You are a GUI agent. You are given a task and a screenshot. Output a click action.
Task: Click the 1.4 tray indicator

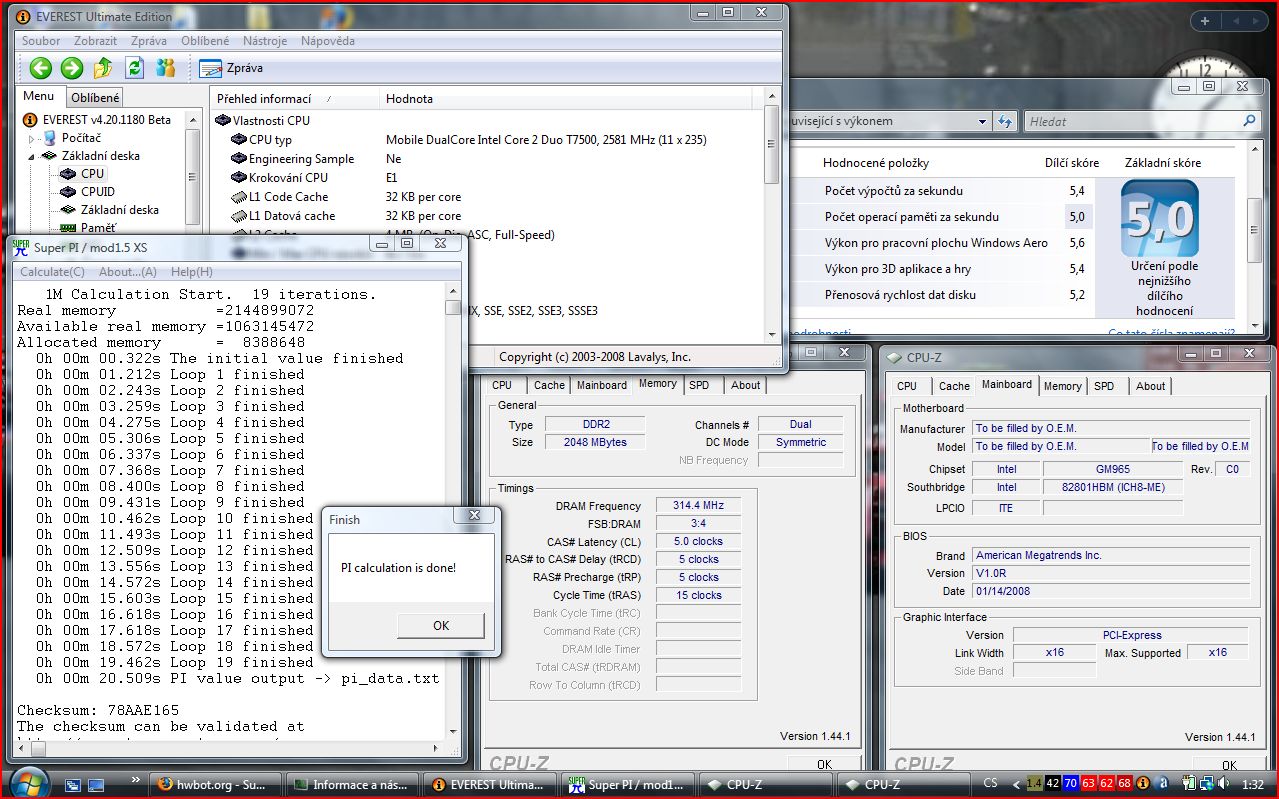pyautogui.click(x=1034, y=784)
